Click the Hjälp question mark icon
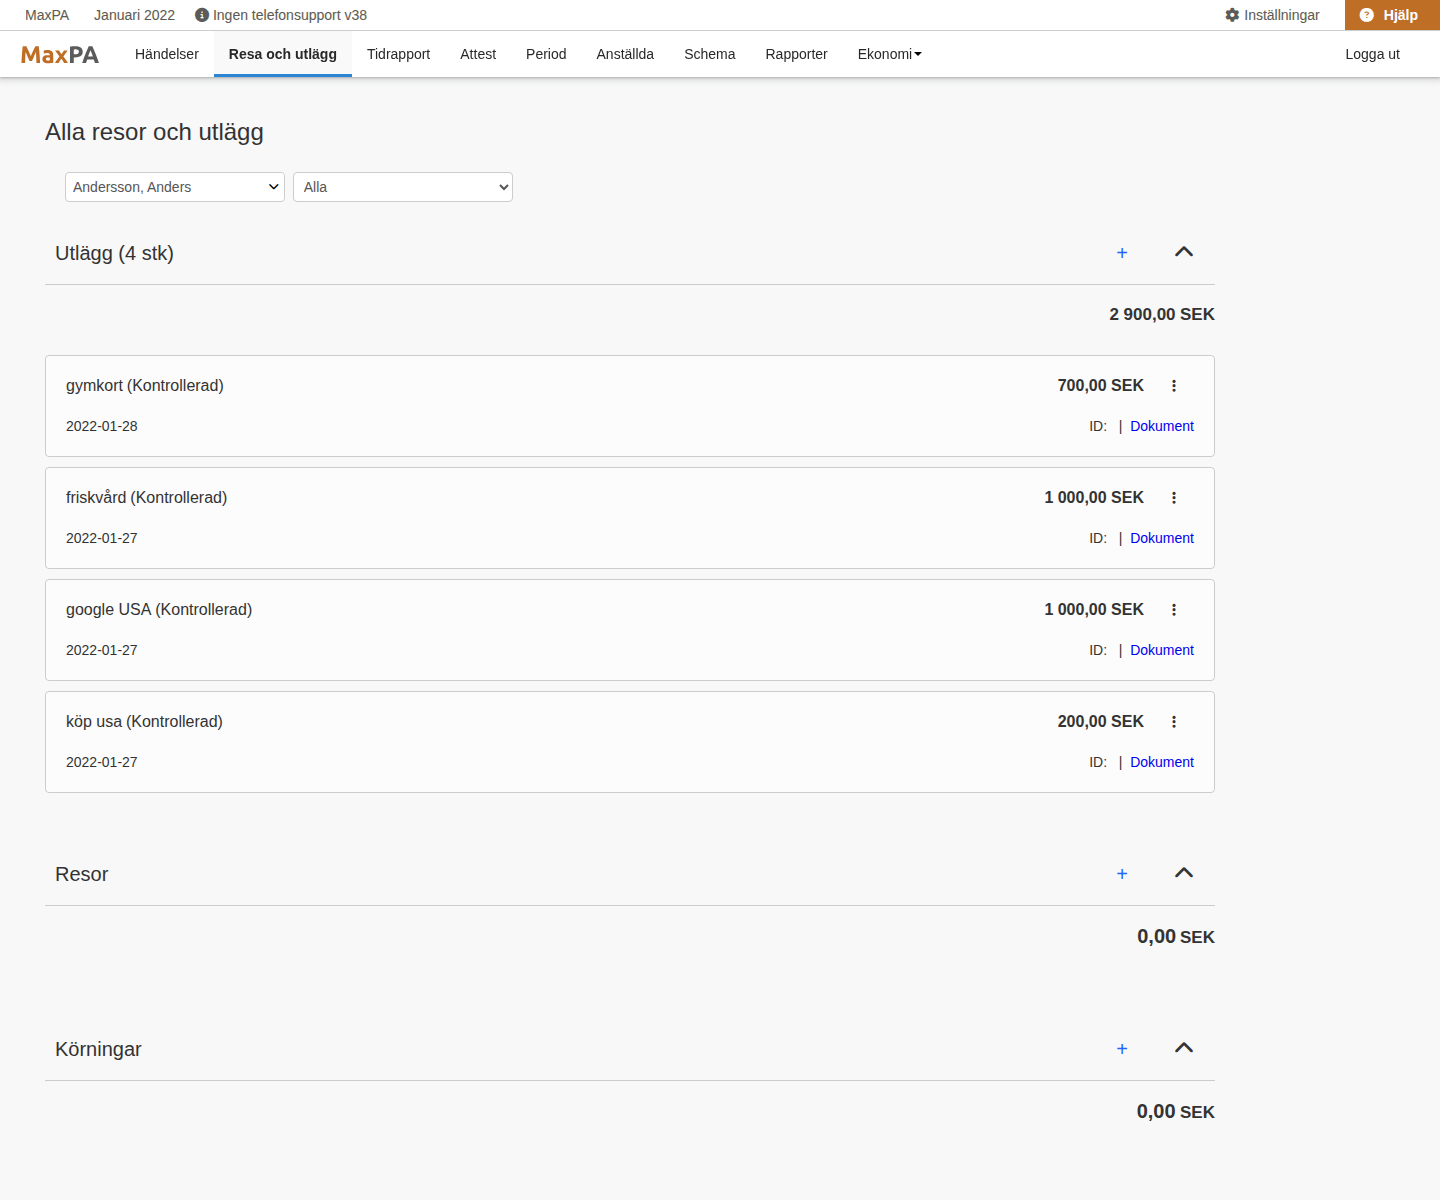Screen dimensions: 1440x1200 click(1367, 15)
